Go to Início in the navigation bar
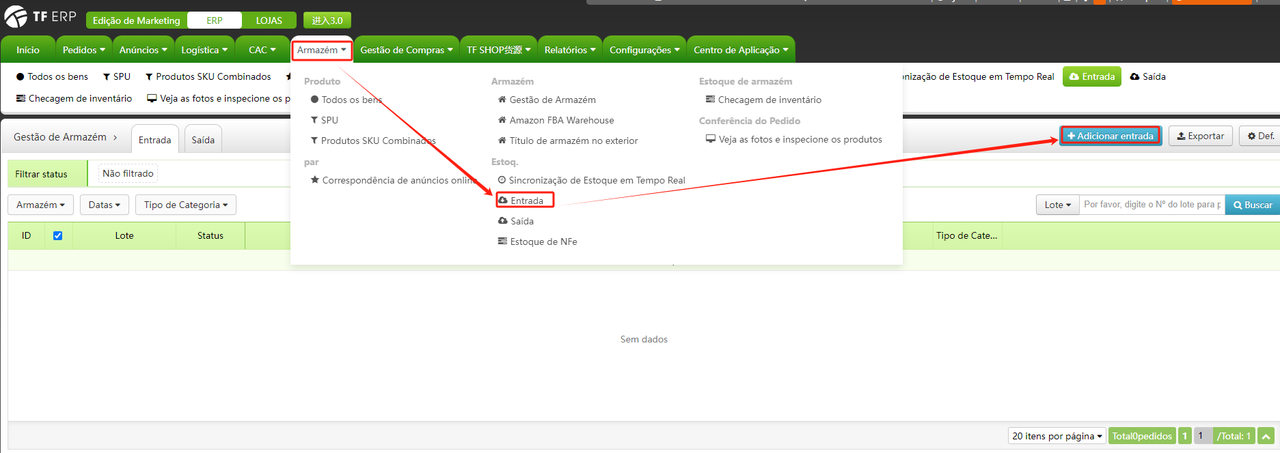The image size is (1280, 453). 28,49
